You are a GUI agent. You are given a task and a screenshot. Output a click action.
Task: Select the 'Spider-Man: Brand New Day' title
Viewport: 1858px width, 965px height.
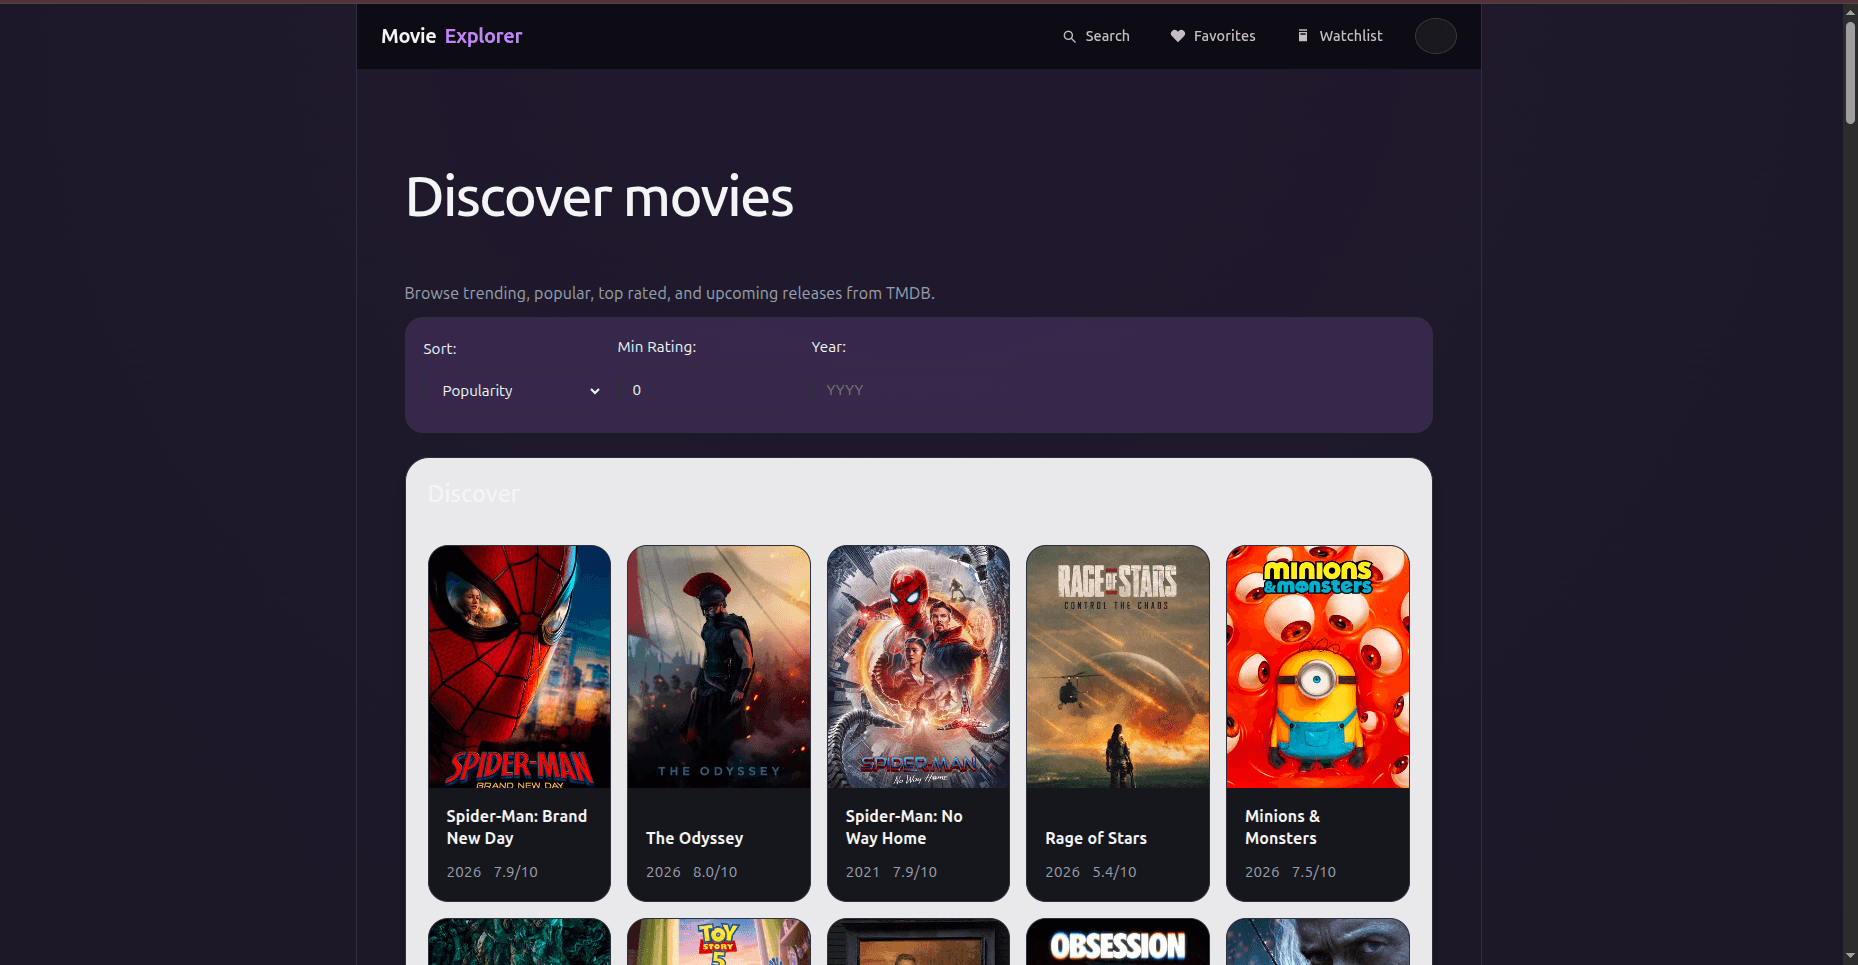(516, 827)
